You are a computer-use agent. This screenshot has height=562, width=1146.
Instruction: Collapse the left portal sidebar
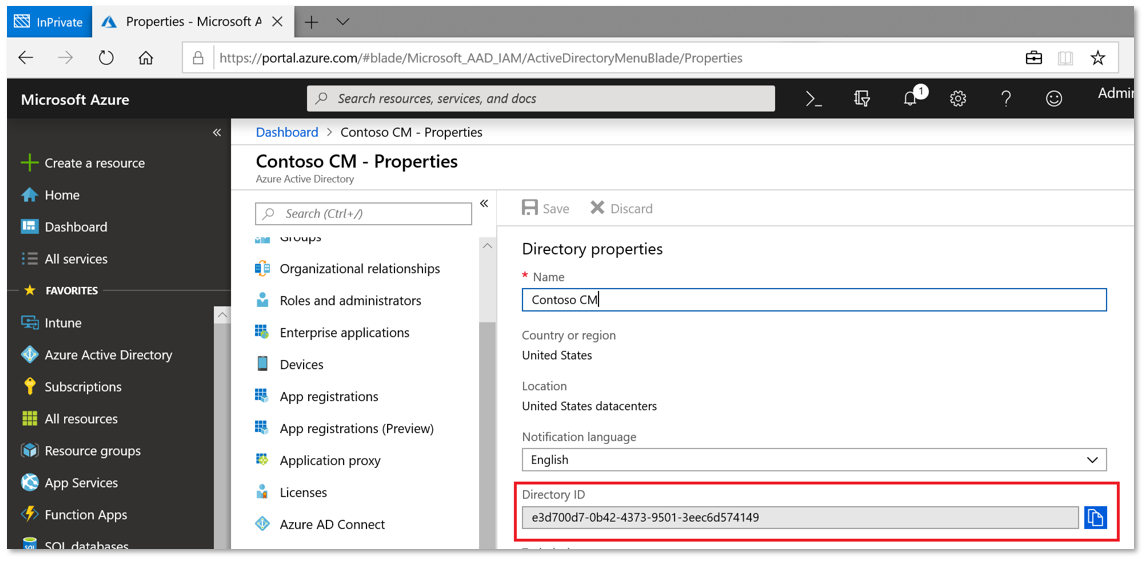point(217,132)
